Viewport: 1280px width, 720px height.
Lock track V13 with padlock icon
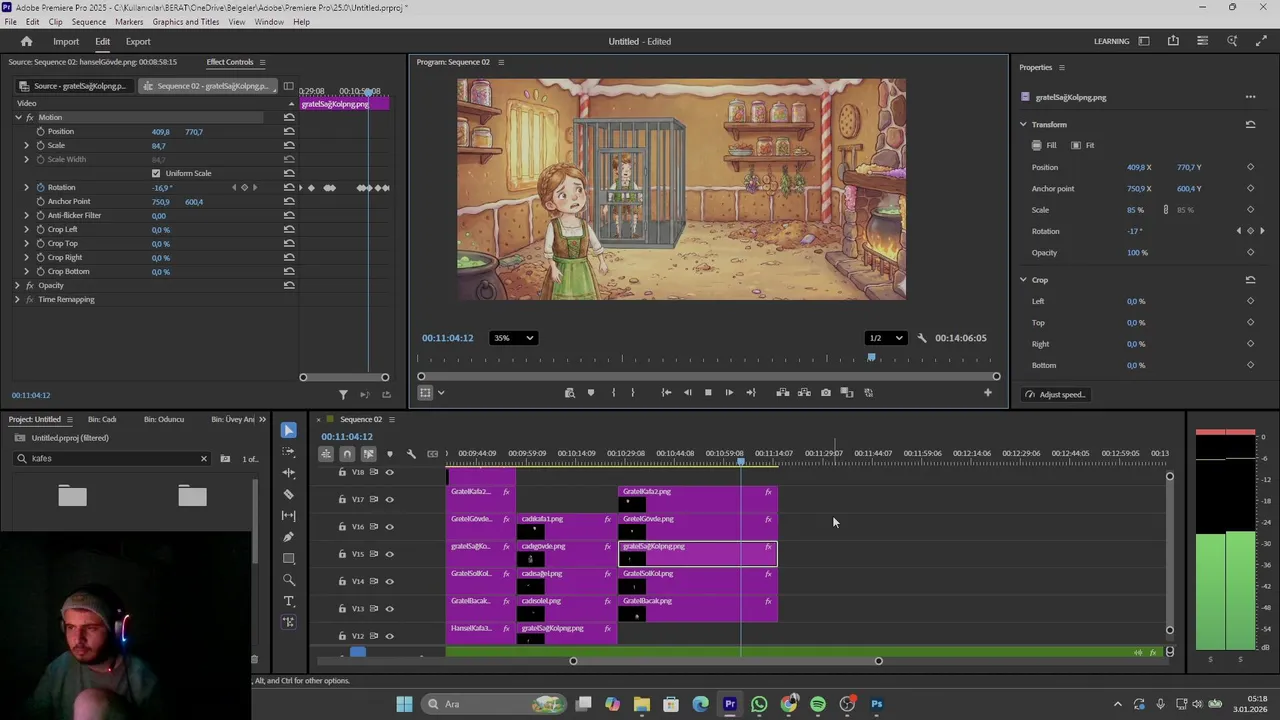342,609
